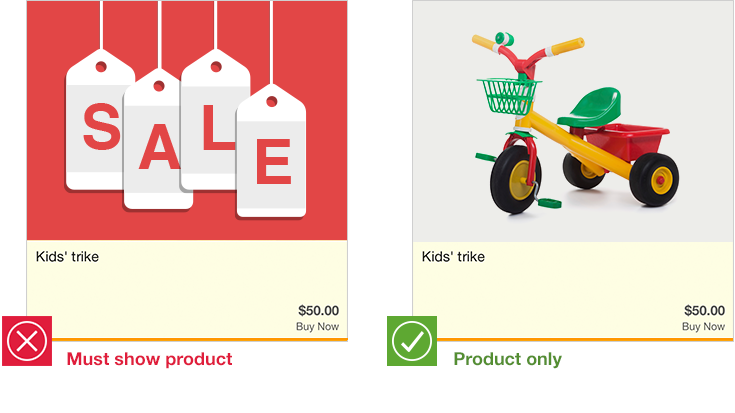Image resolution: width=735 pixels, height=413 pixels.
Task: Click the green checkmark correct-example icon
Action: tap(412, 341)
